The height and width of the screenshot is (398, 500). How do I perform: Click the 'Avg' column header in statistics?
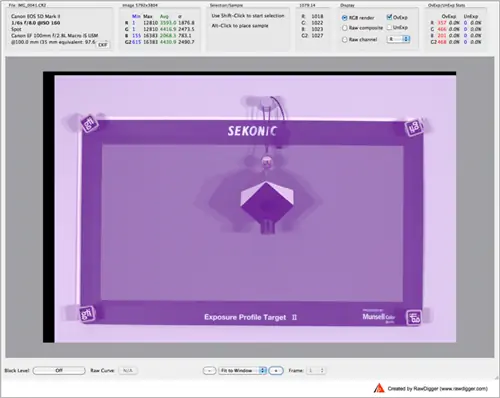pyautogui.click(x=164, y=16)
